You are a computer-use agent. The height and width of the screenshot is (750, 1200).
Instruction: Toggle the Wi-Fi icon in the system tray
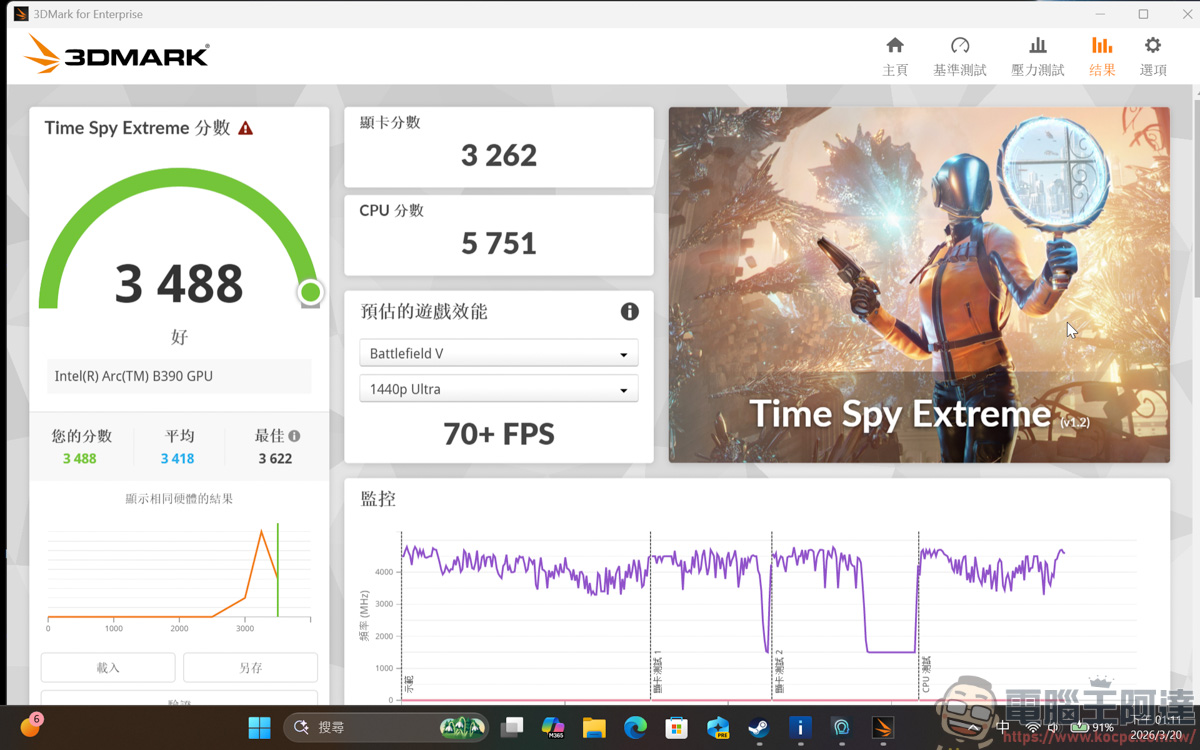(x=1033, y=727)
